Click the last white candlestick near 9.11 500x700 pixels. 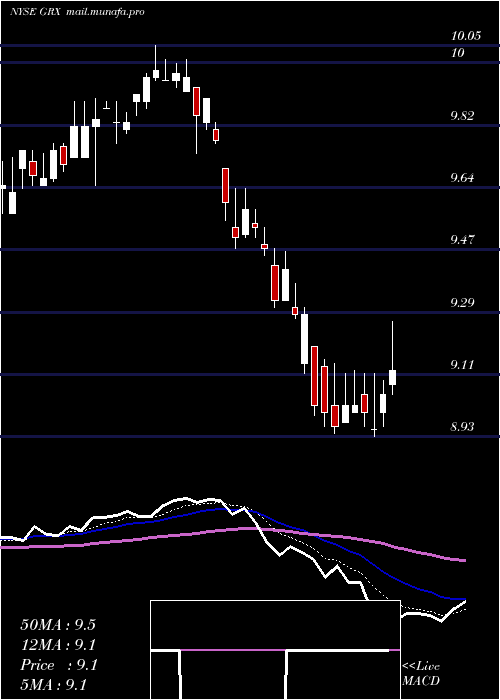tap(392, 377)
